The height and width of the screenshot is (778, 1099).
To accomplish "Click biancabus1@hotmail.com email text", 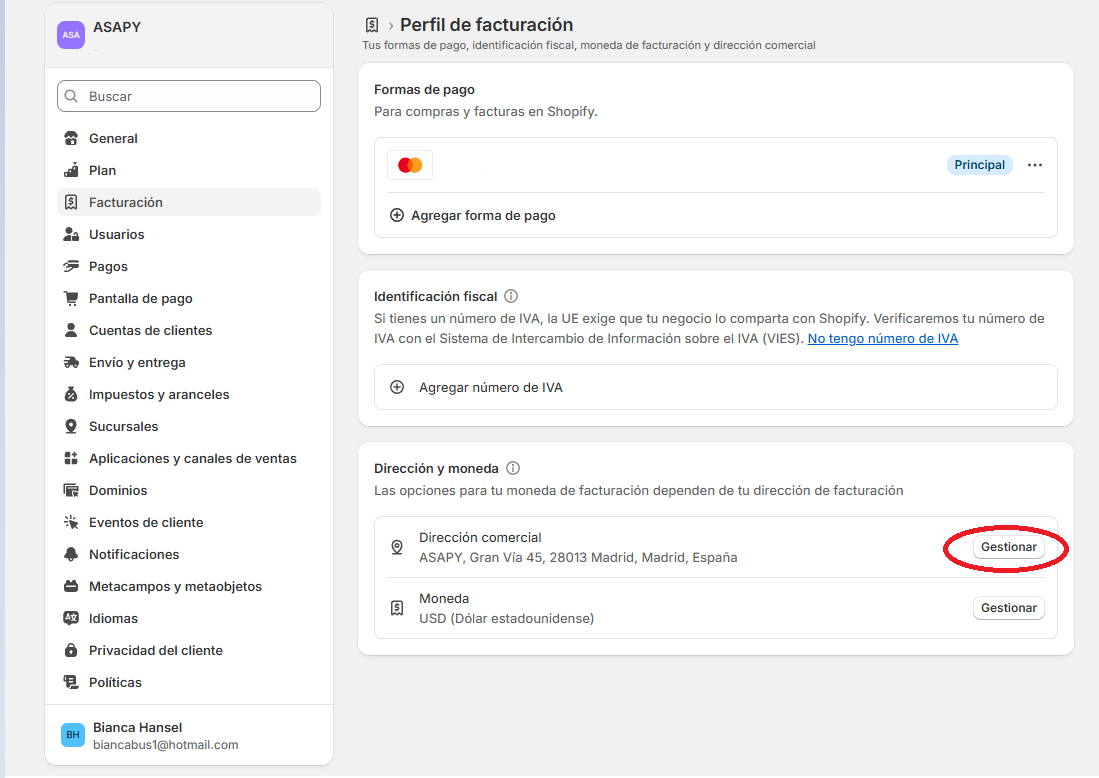I will [165, 745].
